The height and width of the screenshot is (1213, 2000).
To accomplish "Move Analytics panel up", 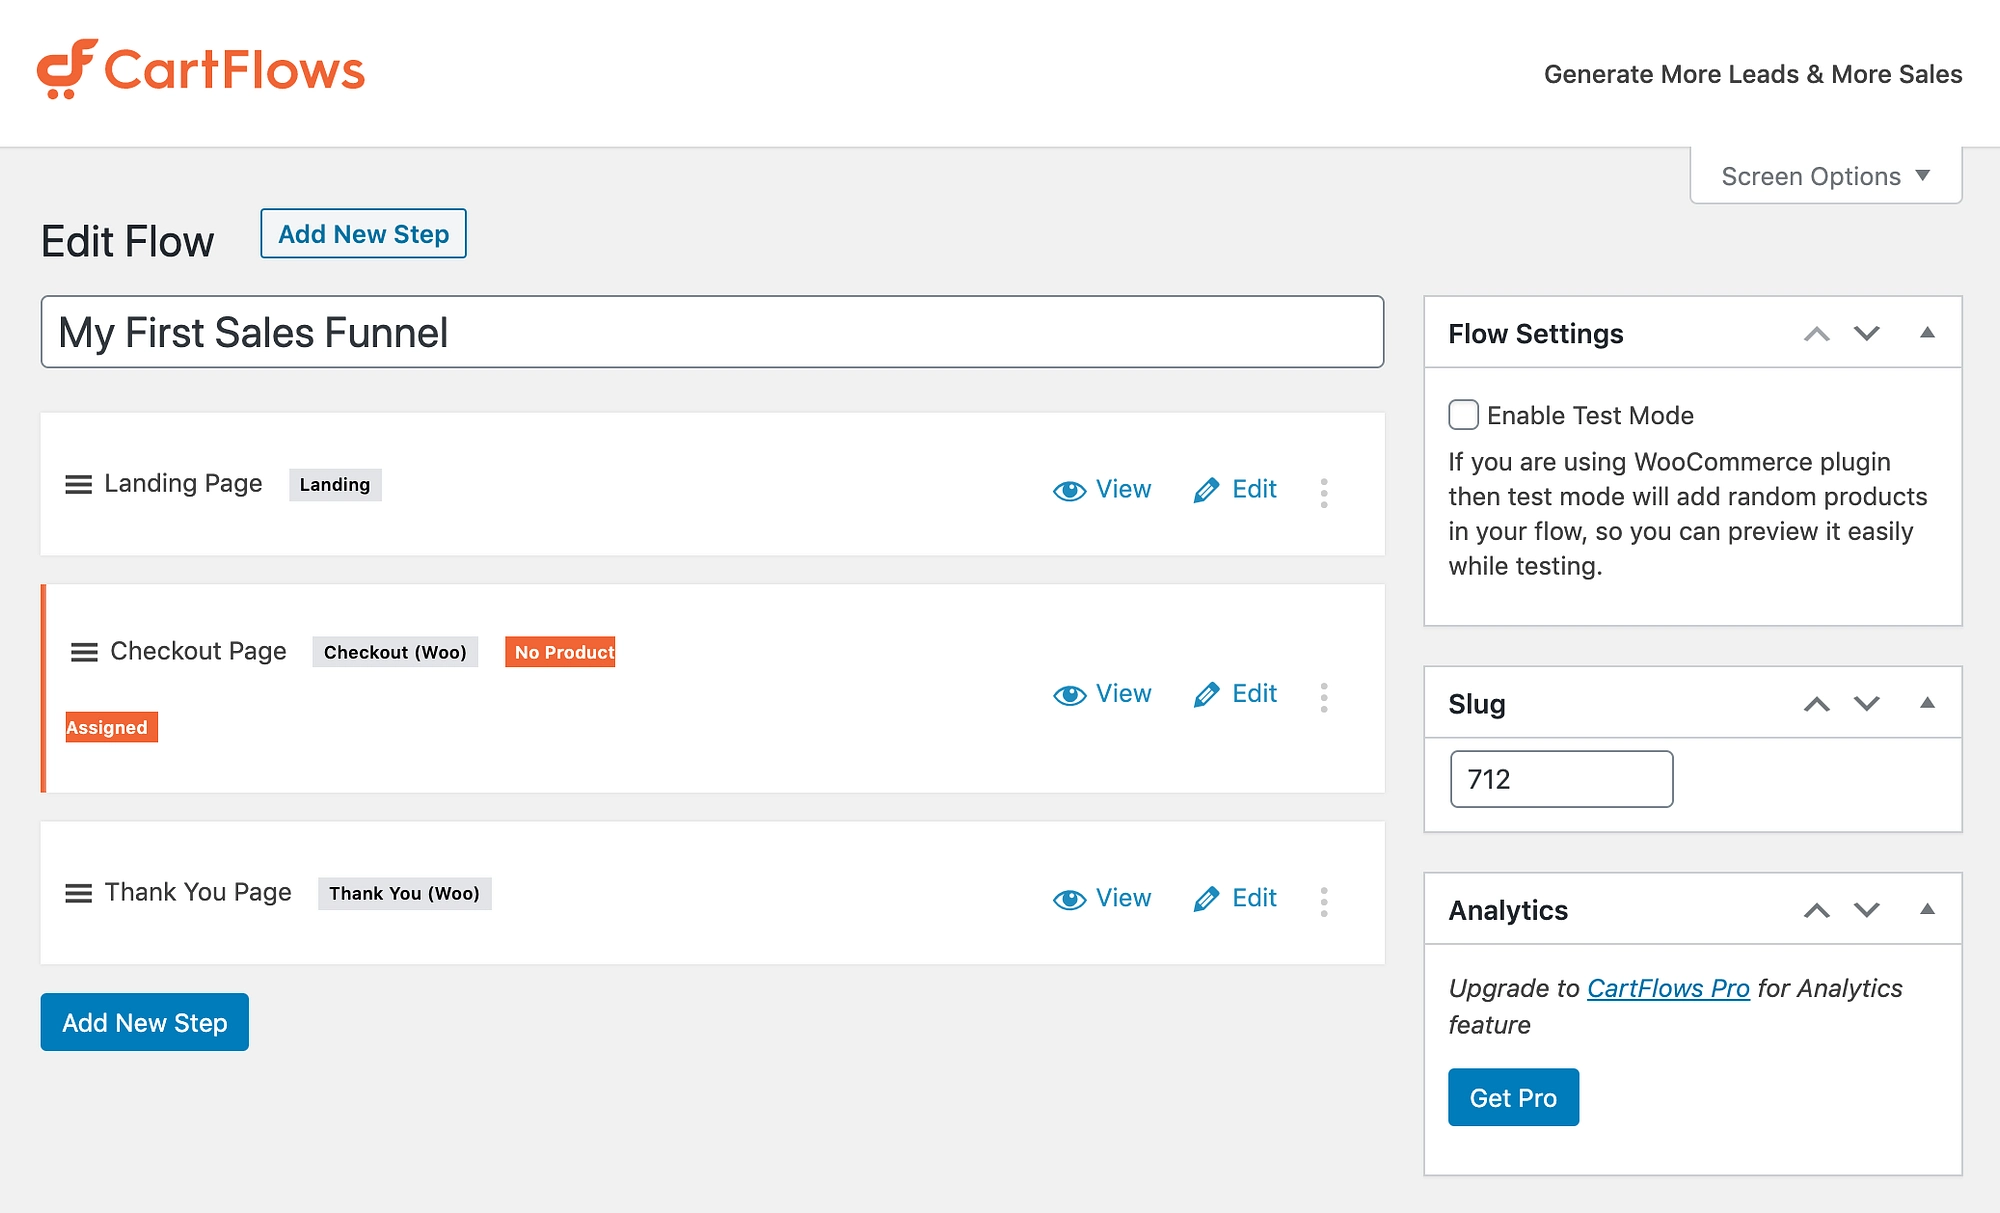I will pyautogui.click(x=1817, y=910).
